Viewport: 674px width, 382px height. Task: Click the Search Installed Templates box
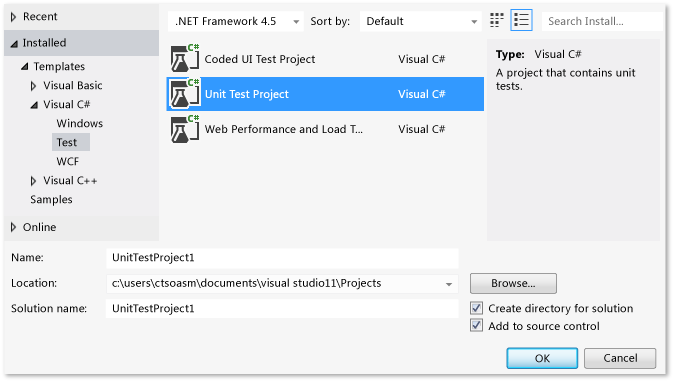602,21
